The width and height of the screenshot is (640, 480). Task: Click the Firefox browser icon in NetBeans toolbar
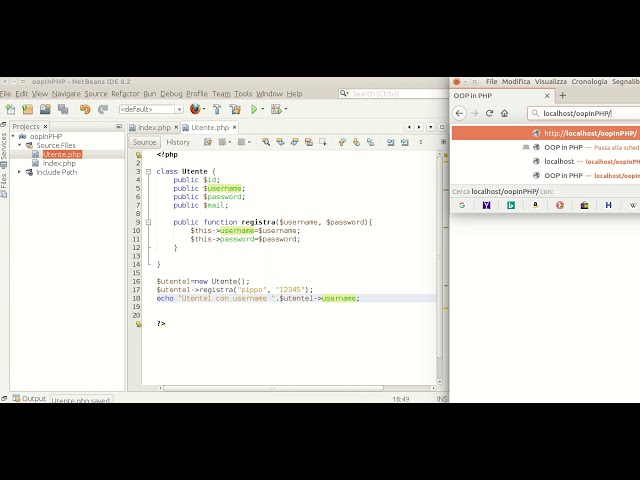click(195, 109)
